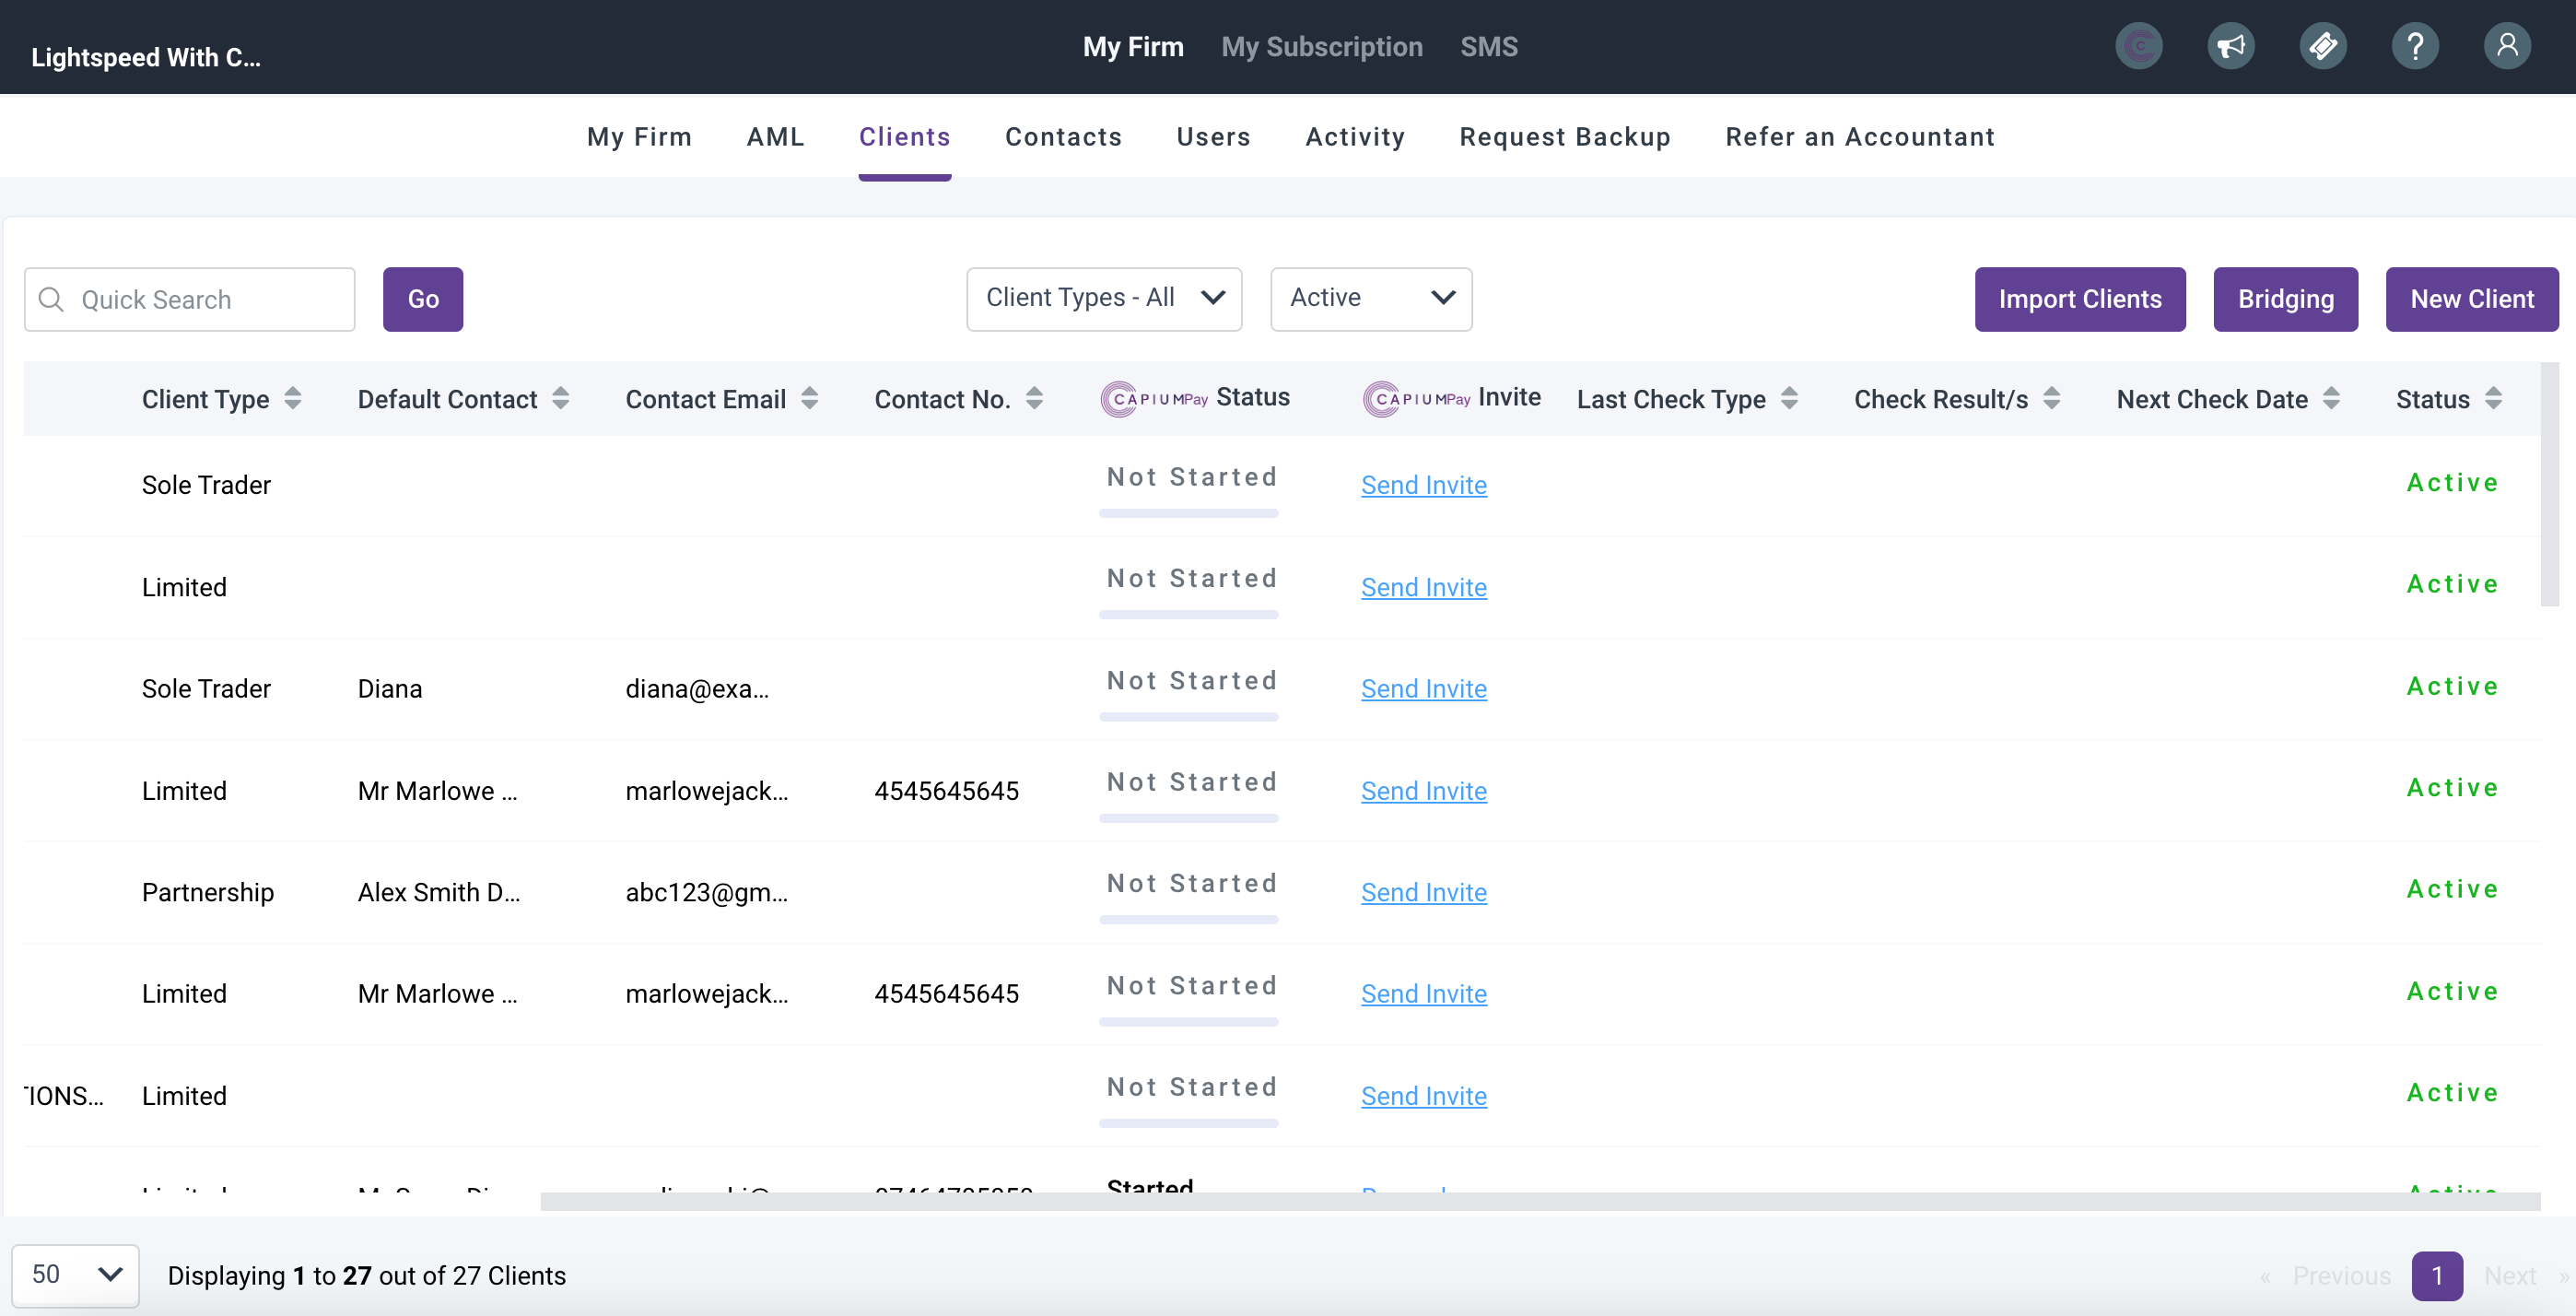Sort by Client Type column arrows
This screenshot has height=1316, width=2576.
point(292,399)
